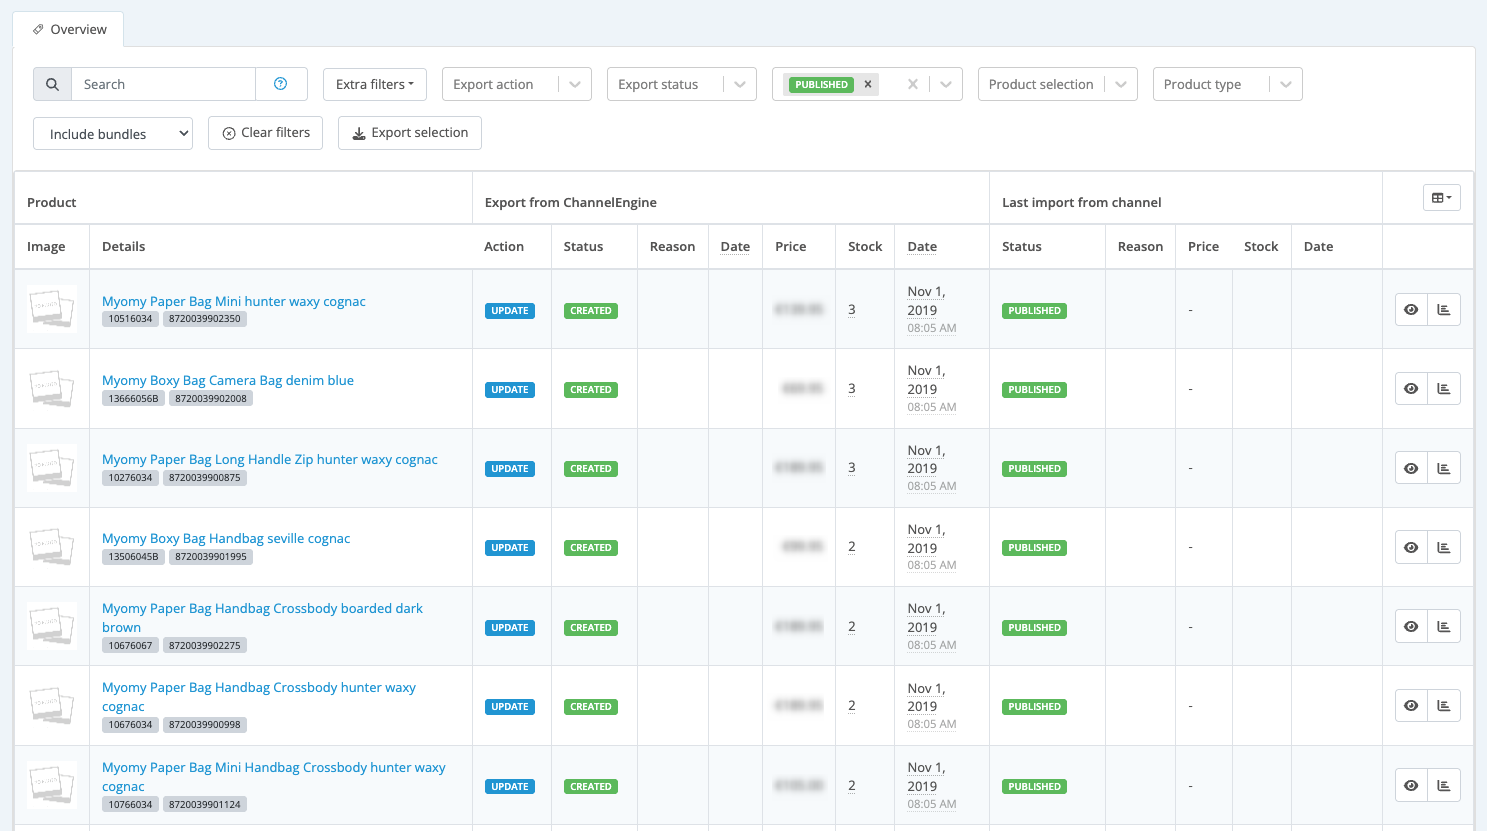This screenshot has height=831, width=1487.
Task: Open the Include bundles select box
Action: pos(113,134)
